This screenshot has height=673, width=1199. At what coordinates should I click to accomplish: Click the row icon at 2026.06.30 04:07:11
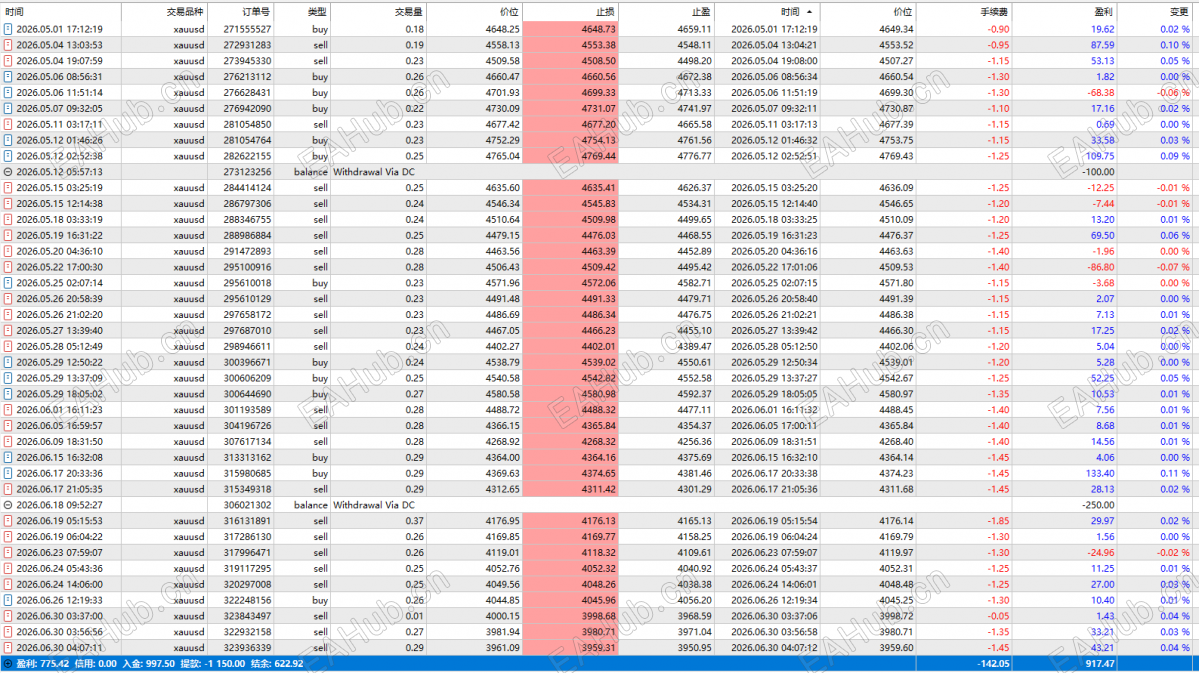(x=8, y=648)
